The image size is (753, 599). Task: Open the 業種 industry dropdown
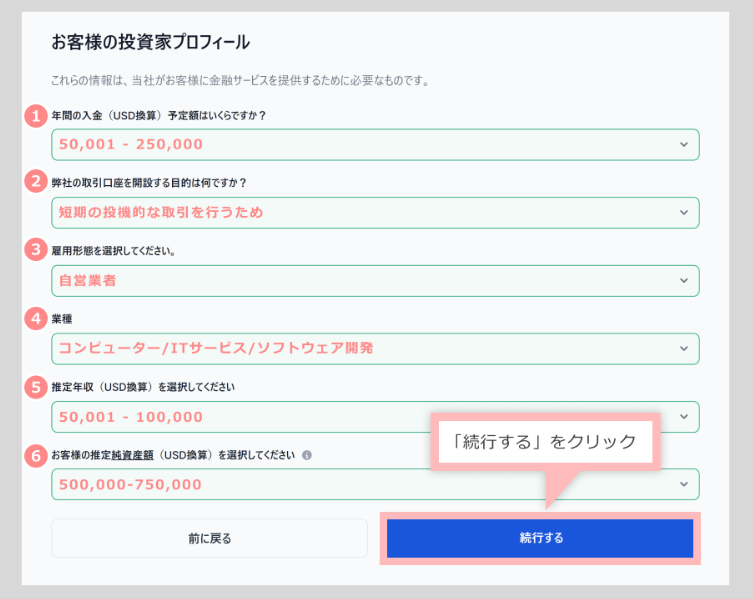(x=375, y=349)
